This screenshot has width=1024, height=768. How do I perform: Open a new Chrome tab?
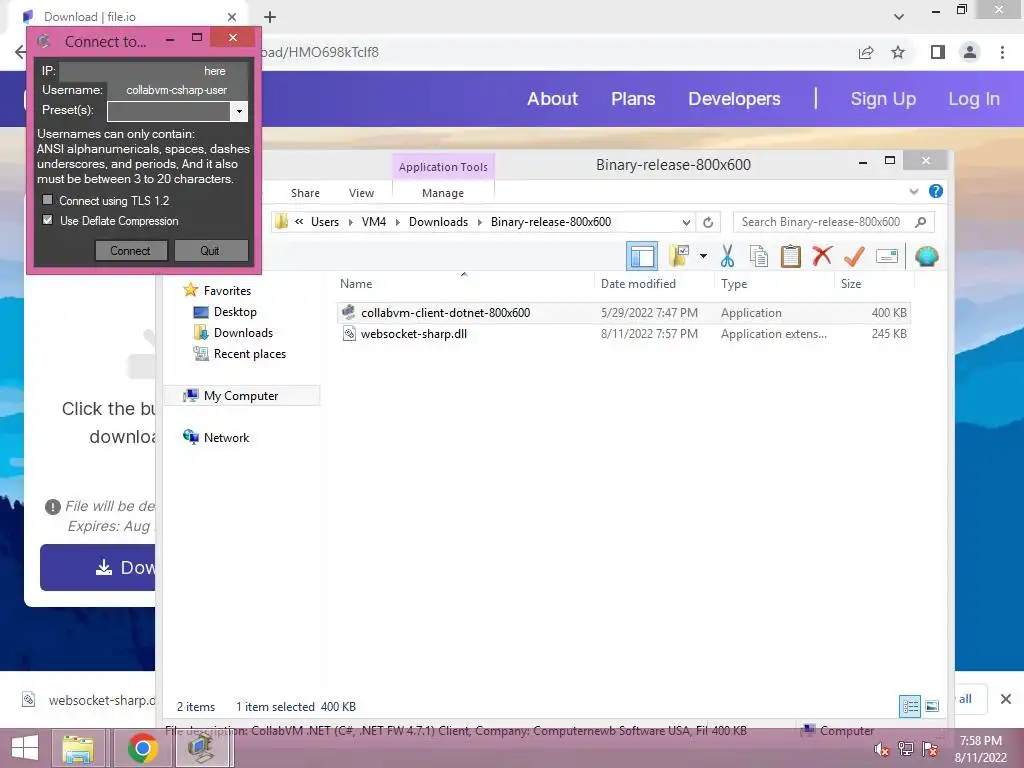pos(270,17)
